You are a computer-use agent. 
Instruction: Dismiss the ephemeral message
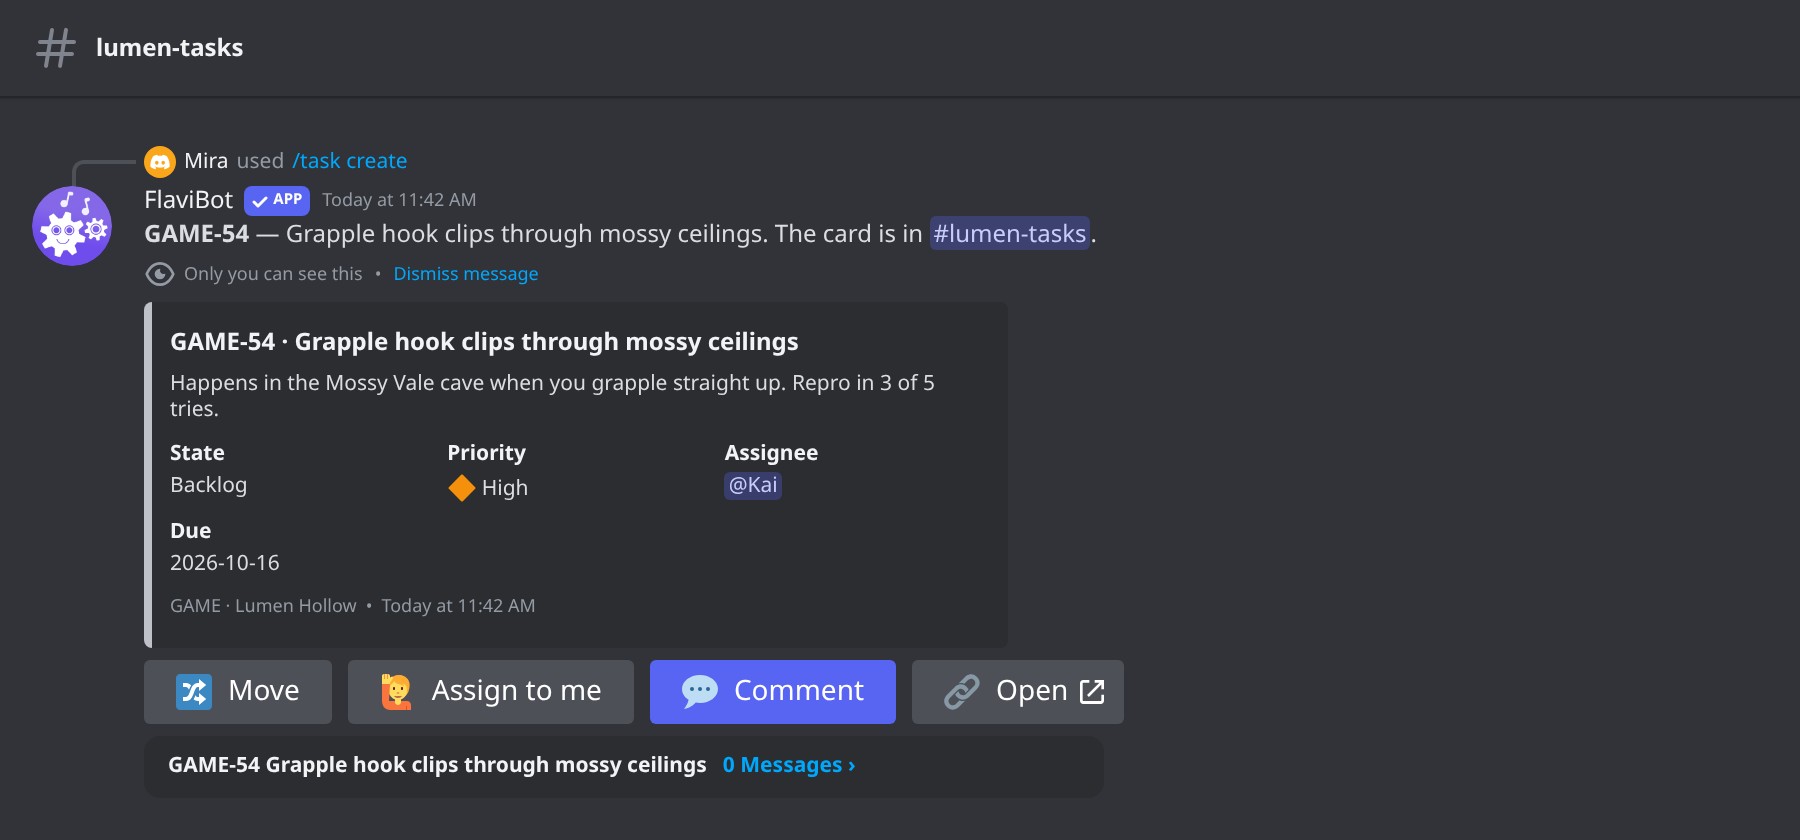[466, 274]
